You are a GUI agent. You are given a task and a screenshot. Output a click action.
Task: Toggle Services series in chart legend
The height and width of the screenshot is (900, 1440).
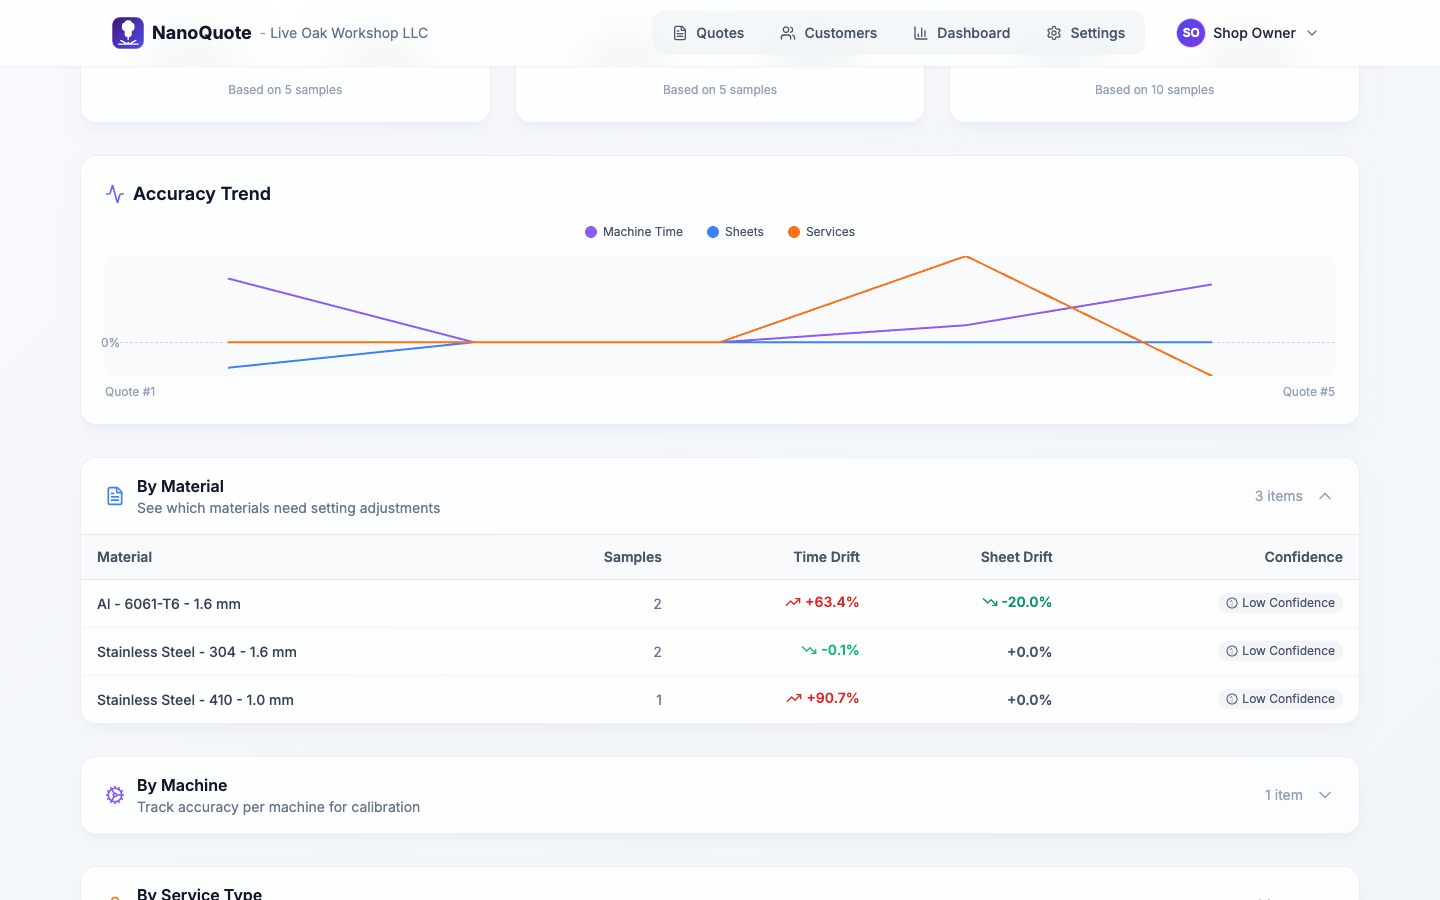[x=821, y=232]
